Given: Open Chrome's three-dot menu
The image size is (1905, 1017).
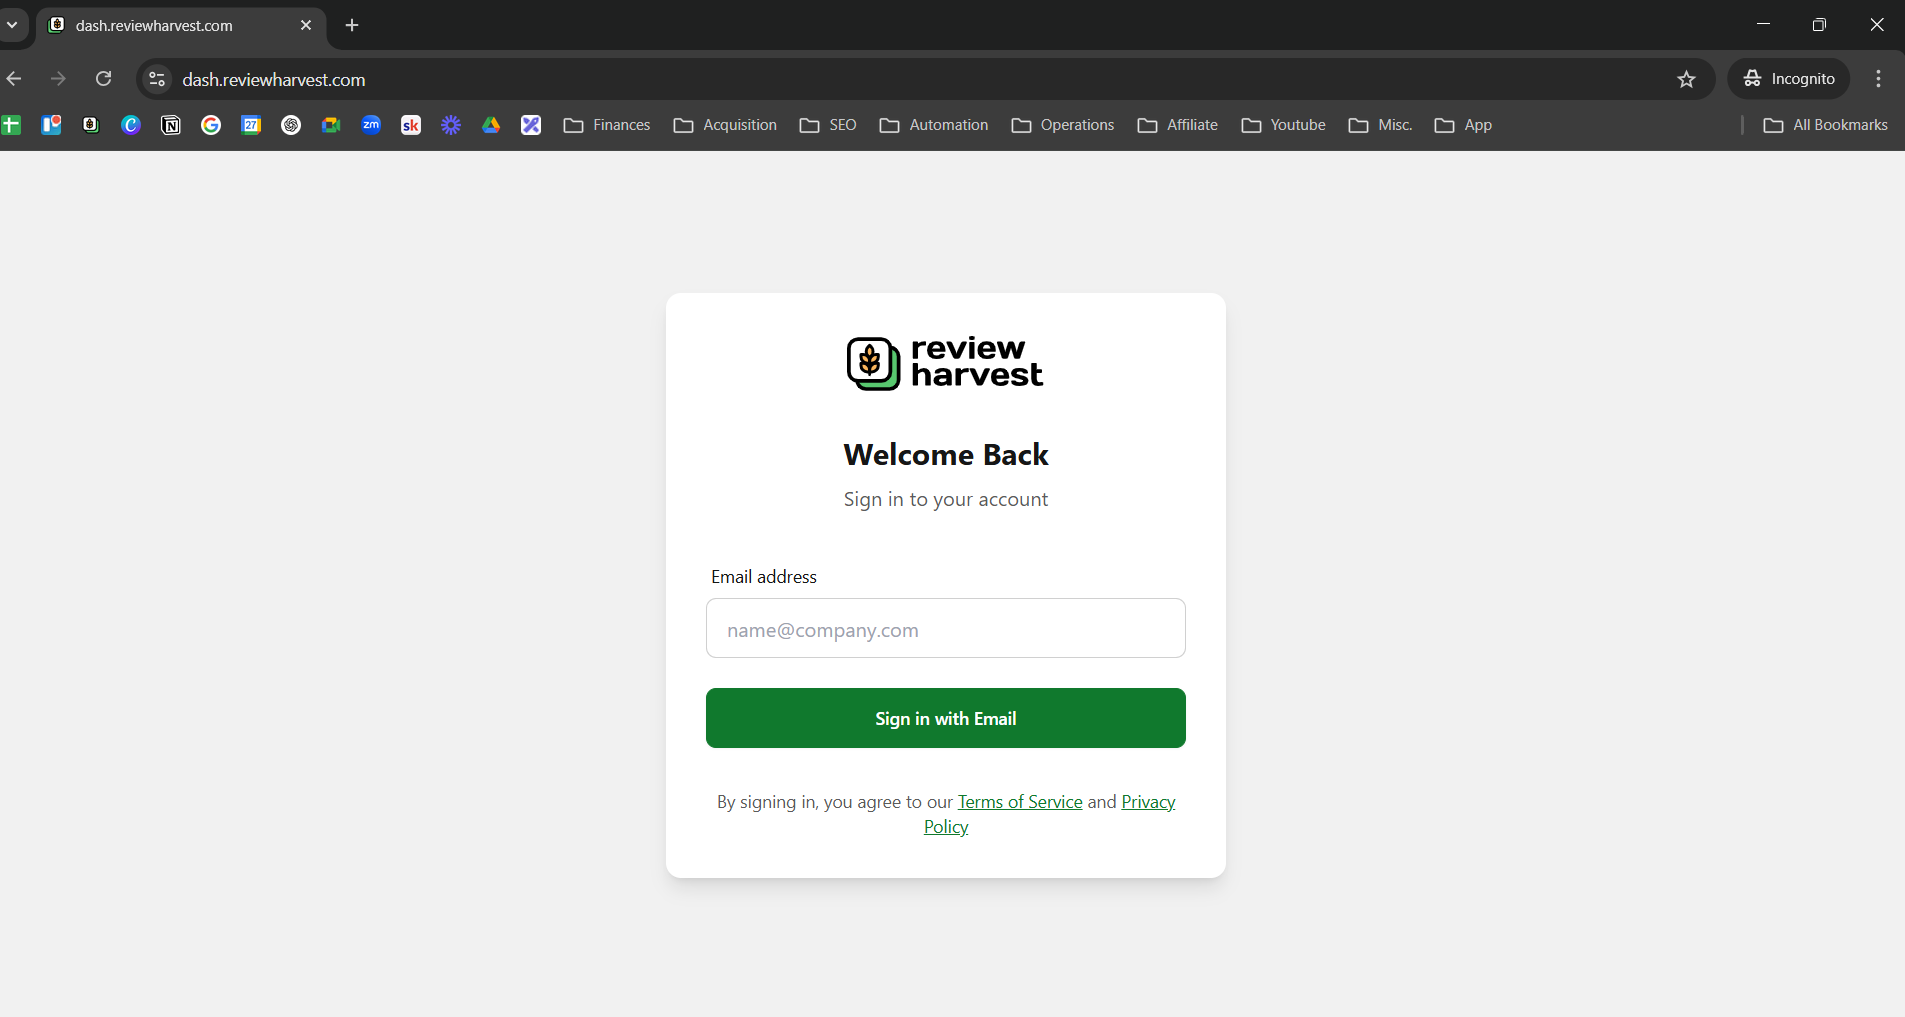Looking at the screenshot, I should pyautogui.click(x=1879, y=79).
